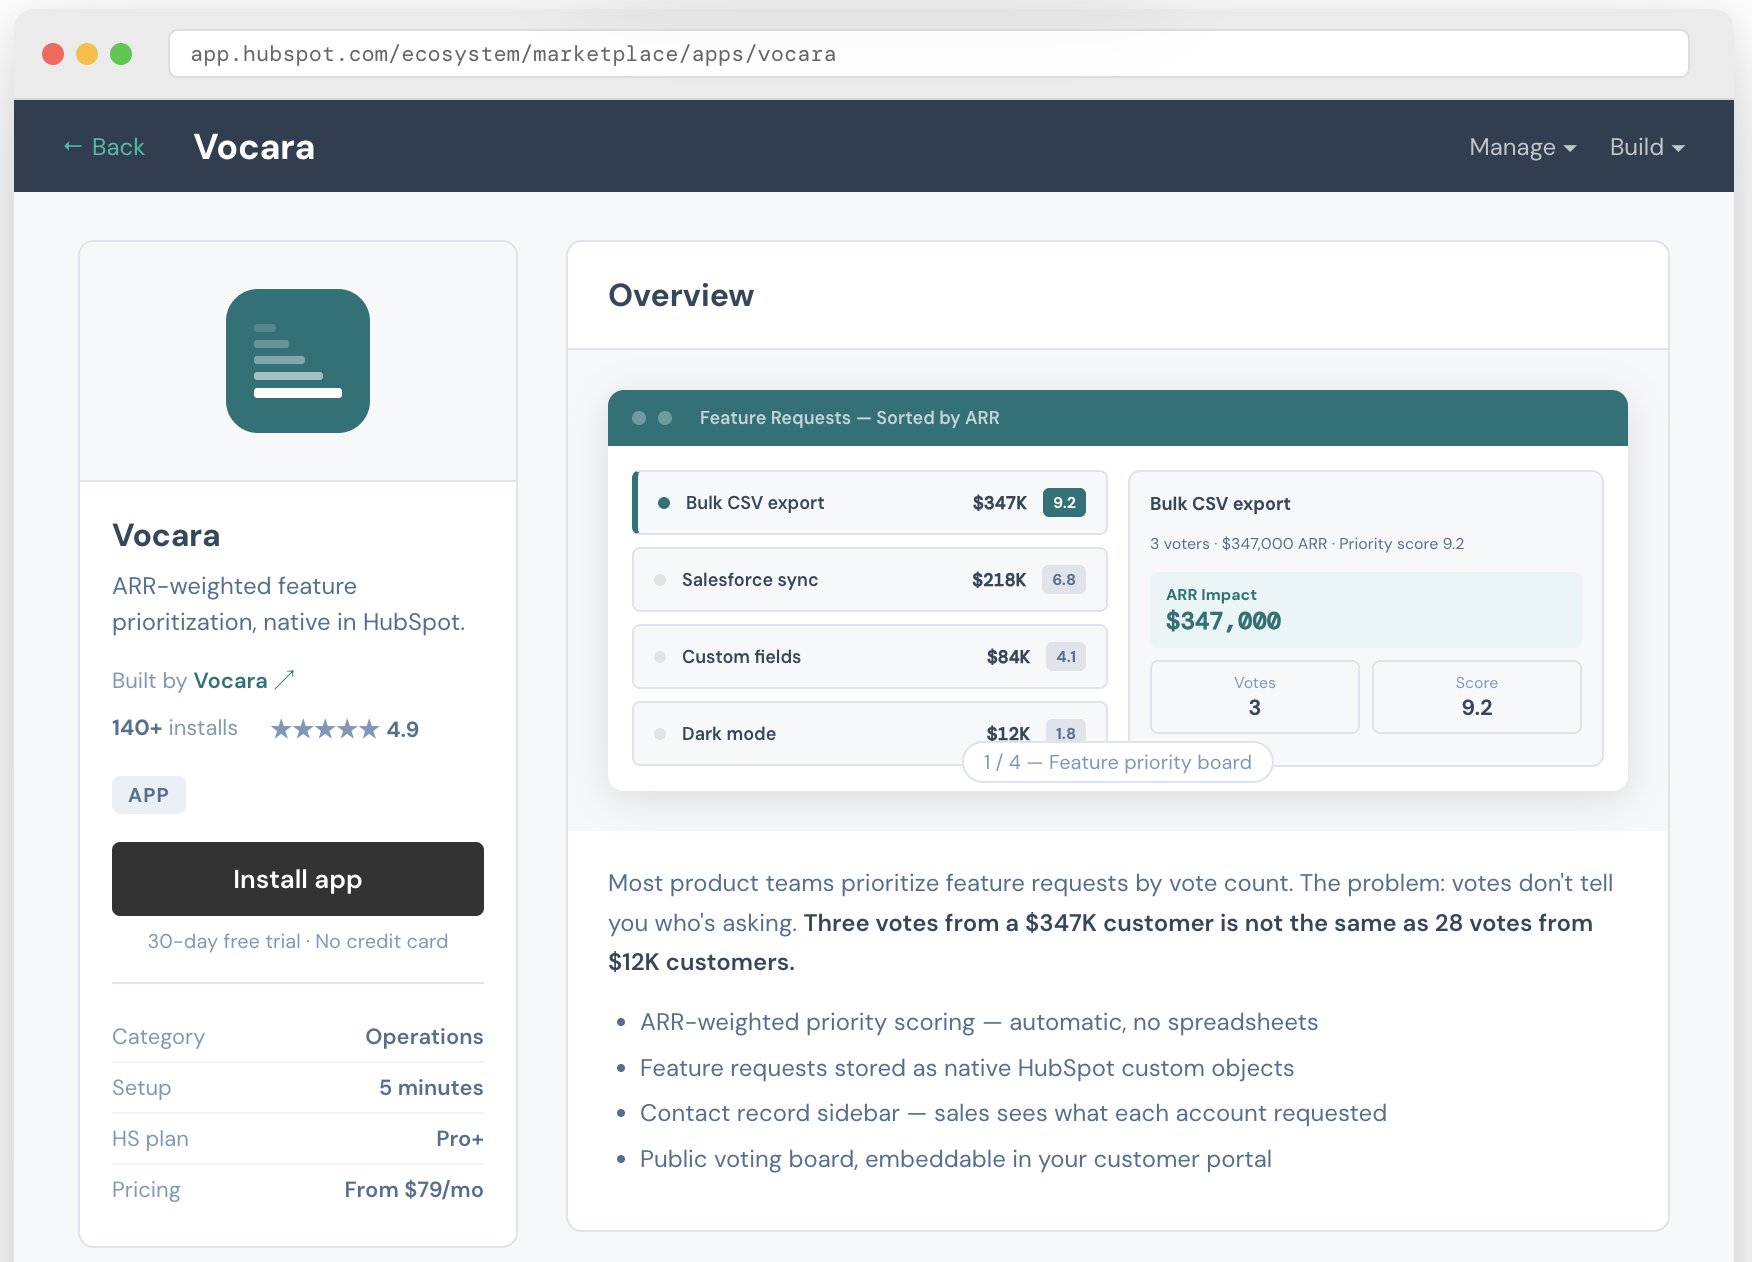This screenshot has width=1752, height=1262.
Task: Click the 1/4 Feature priority board pager
Action: click(x=1116, y=761)
